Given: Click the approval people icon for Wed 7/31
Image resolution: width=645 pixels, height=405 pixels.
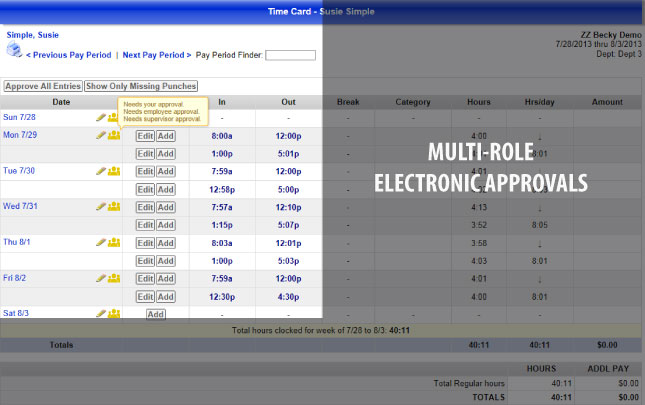Looking at the screenshot, I should point(113,207).
